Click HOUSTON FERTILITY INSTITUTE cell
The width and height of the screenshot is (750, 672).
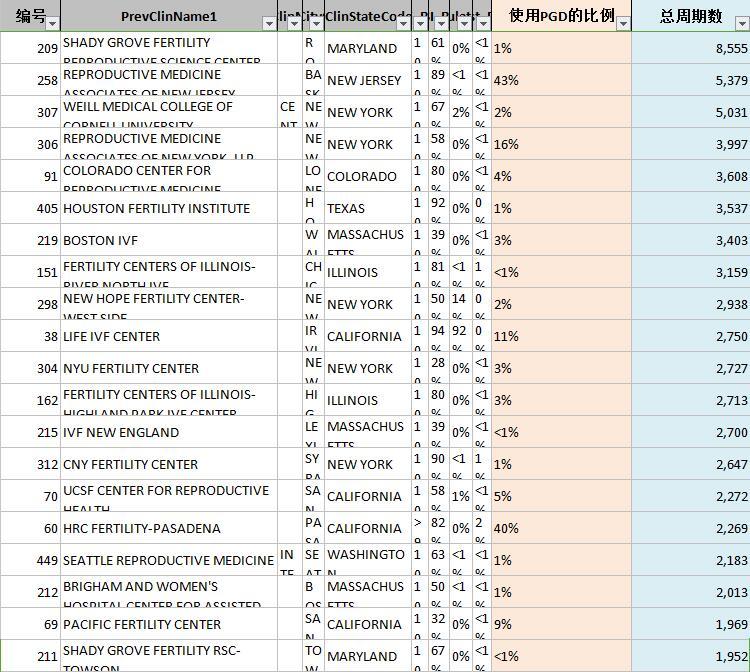169,208
